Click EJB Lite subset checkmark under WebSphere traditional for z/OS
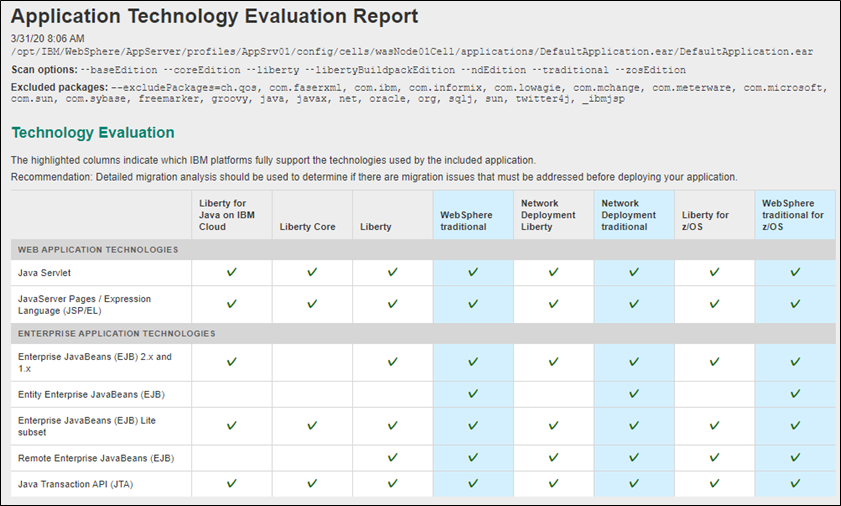The width and height of the screenshot is (841, 506). (794, 426)
